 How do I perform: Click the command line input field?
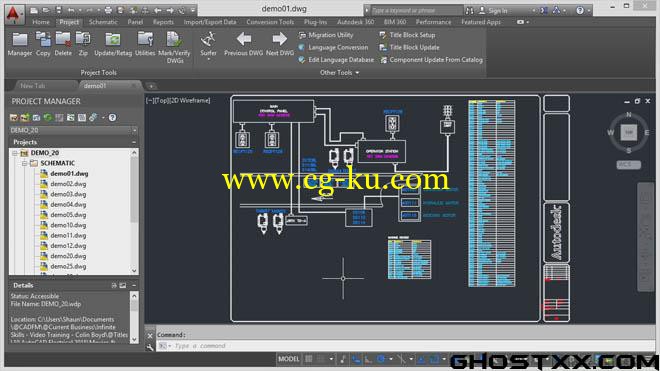[x=406, y=346]
